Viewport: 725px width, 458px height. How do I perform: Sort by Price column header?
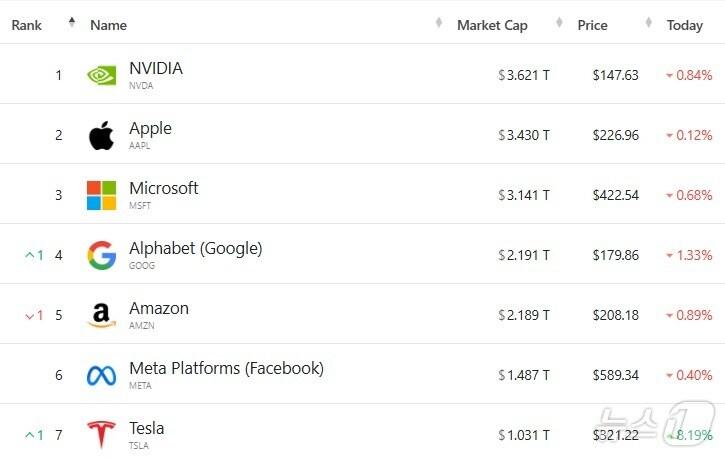(592, 25)
